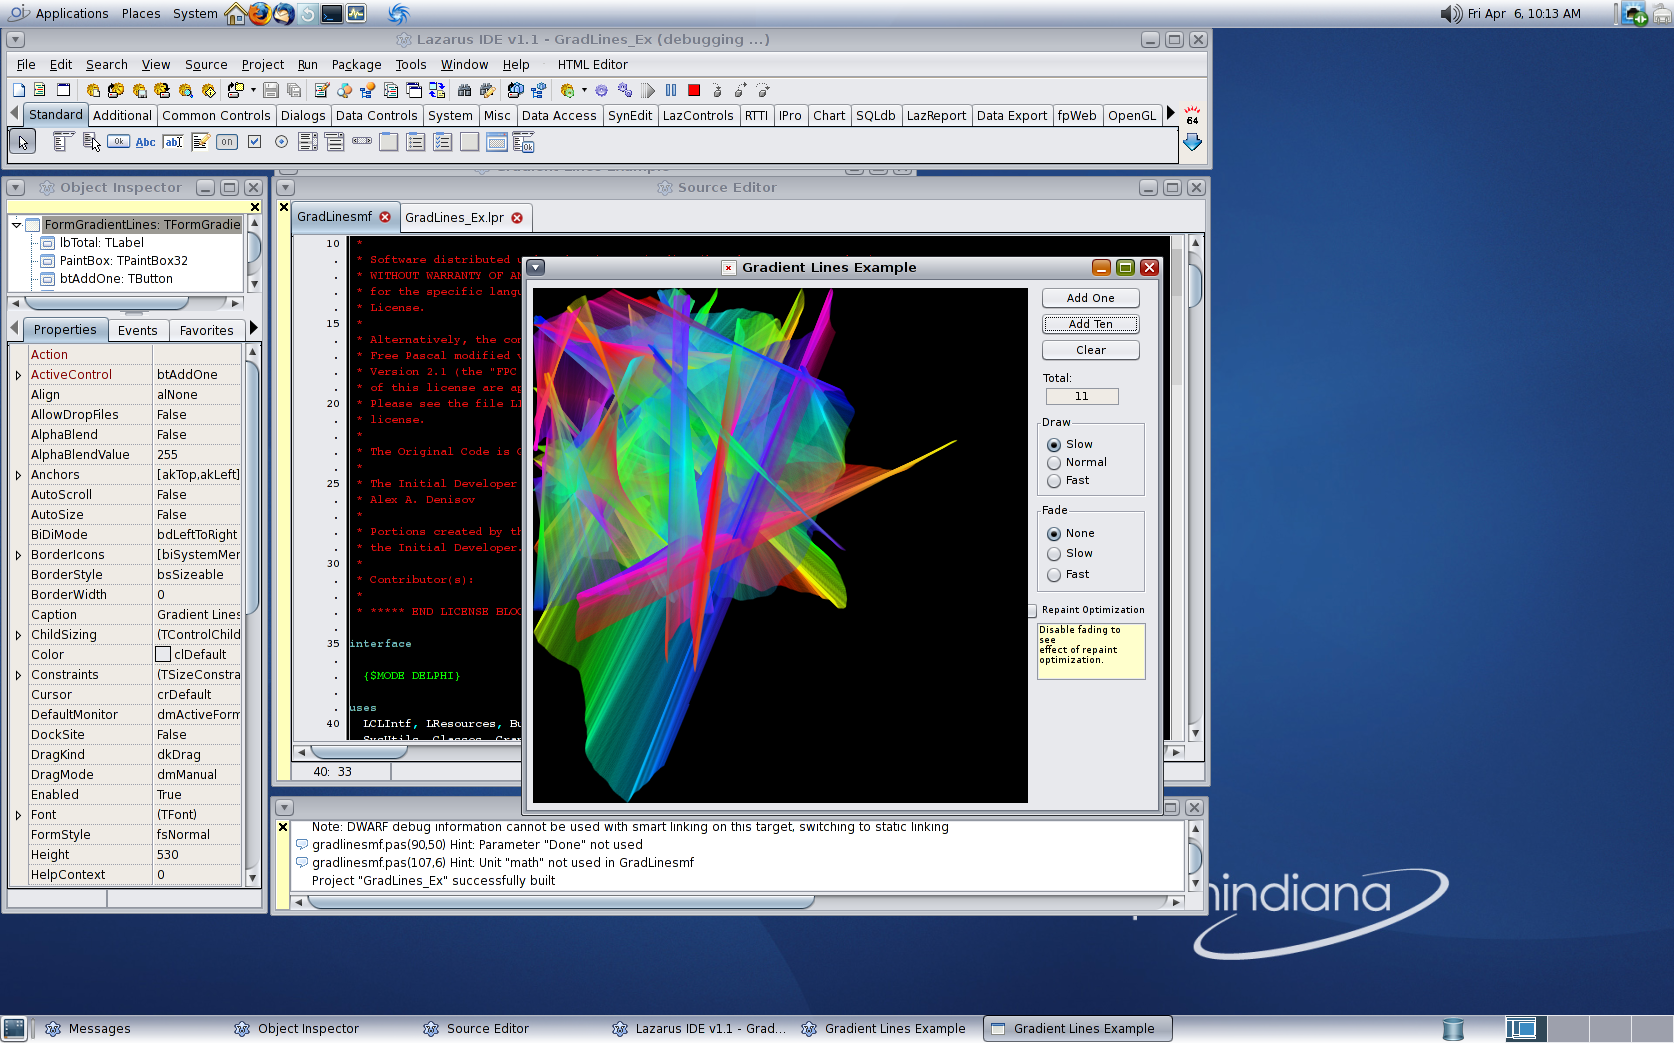This screenshot has width=1674, height=1043.
Task: Click the Save floppy disk icon
Action: pos(271,90)
